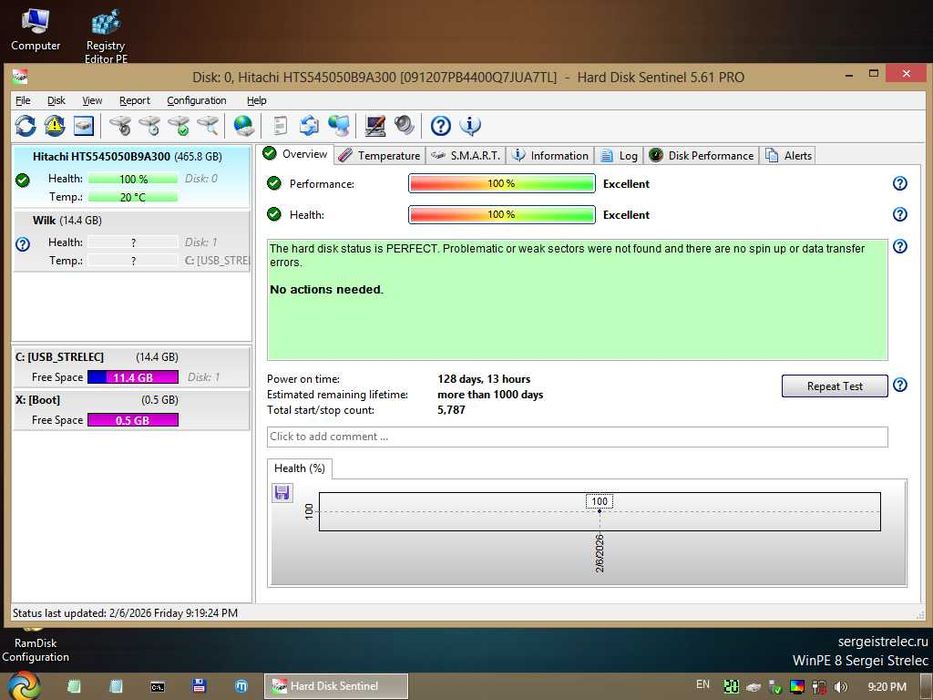Open Help via toolbar question mark icon
This screenshot has height=700, width=933.
[440, 126]
